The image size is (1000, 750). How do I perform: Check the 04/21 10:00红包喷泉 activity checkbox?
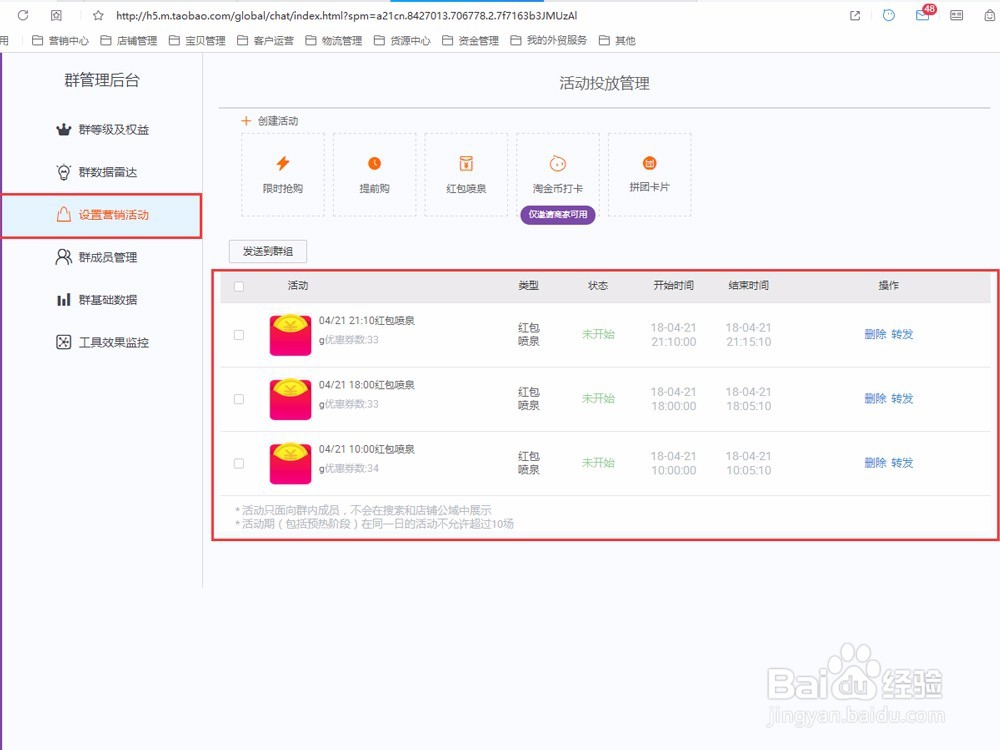click(x=238, y=463)
